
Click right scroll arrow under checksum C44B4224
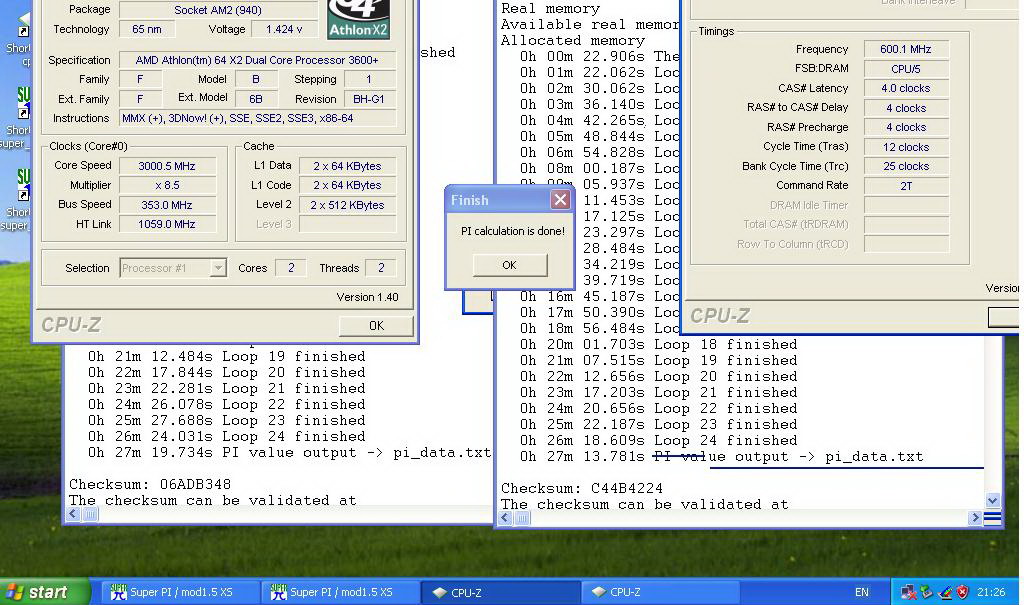[x=975, y=517]
